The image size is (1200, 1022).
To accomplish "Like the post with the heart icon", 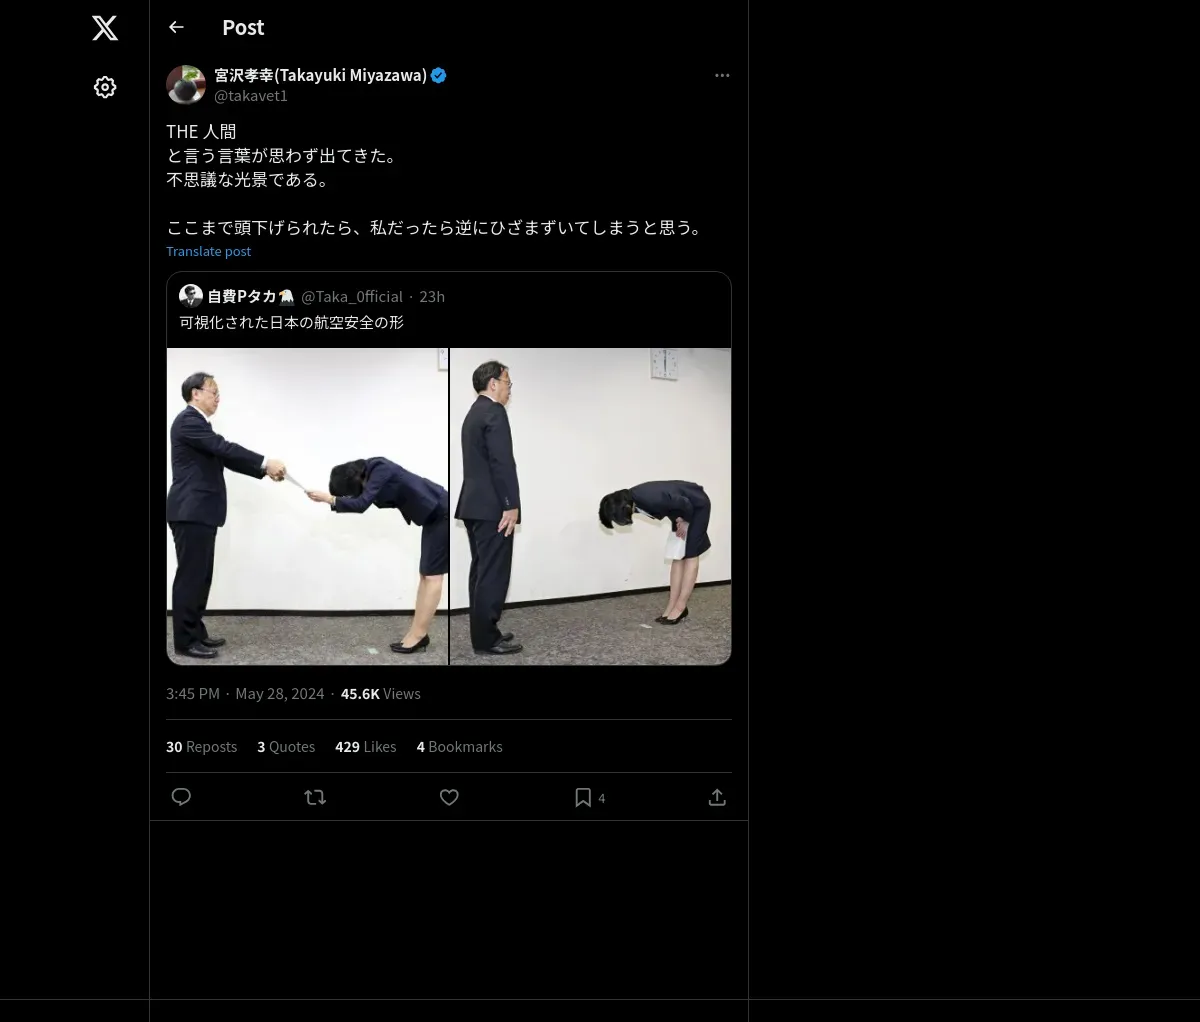I will click(x=449, y=797).
